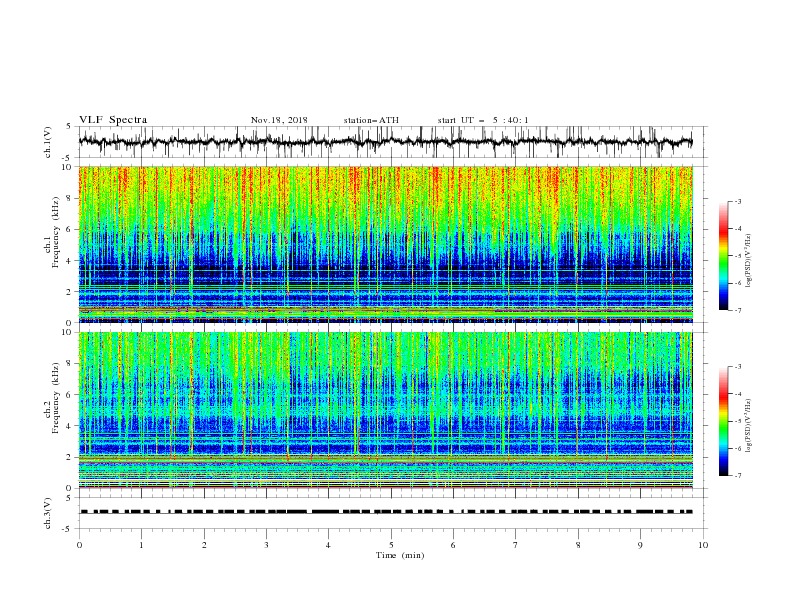Click the time axis tick label "10"
Image resolution: width=792 pixels, height=612 pixels.
(x=703, y=545)
